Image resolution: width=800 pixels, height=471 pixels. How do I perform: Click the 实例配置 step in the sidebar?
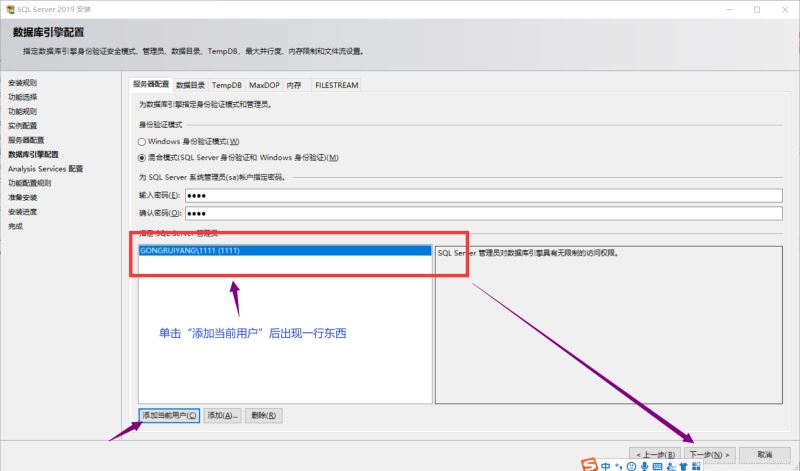click(22, 126)
